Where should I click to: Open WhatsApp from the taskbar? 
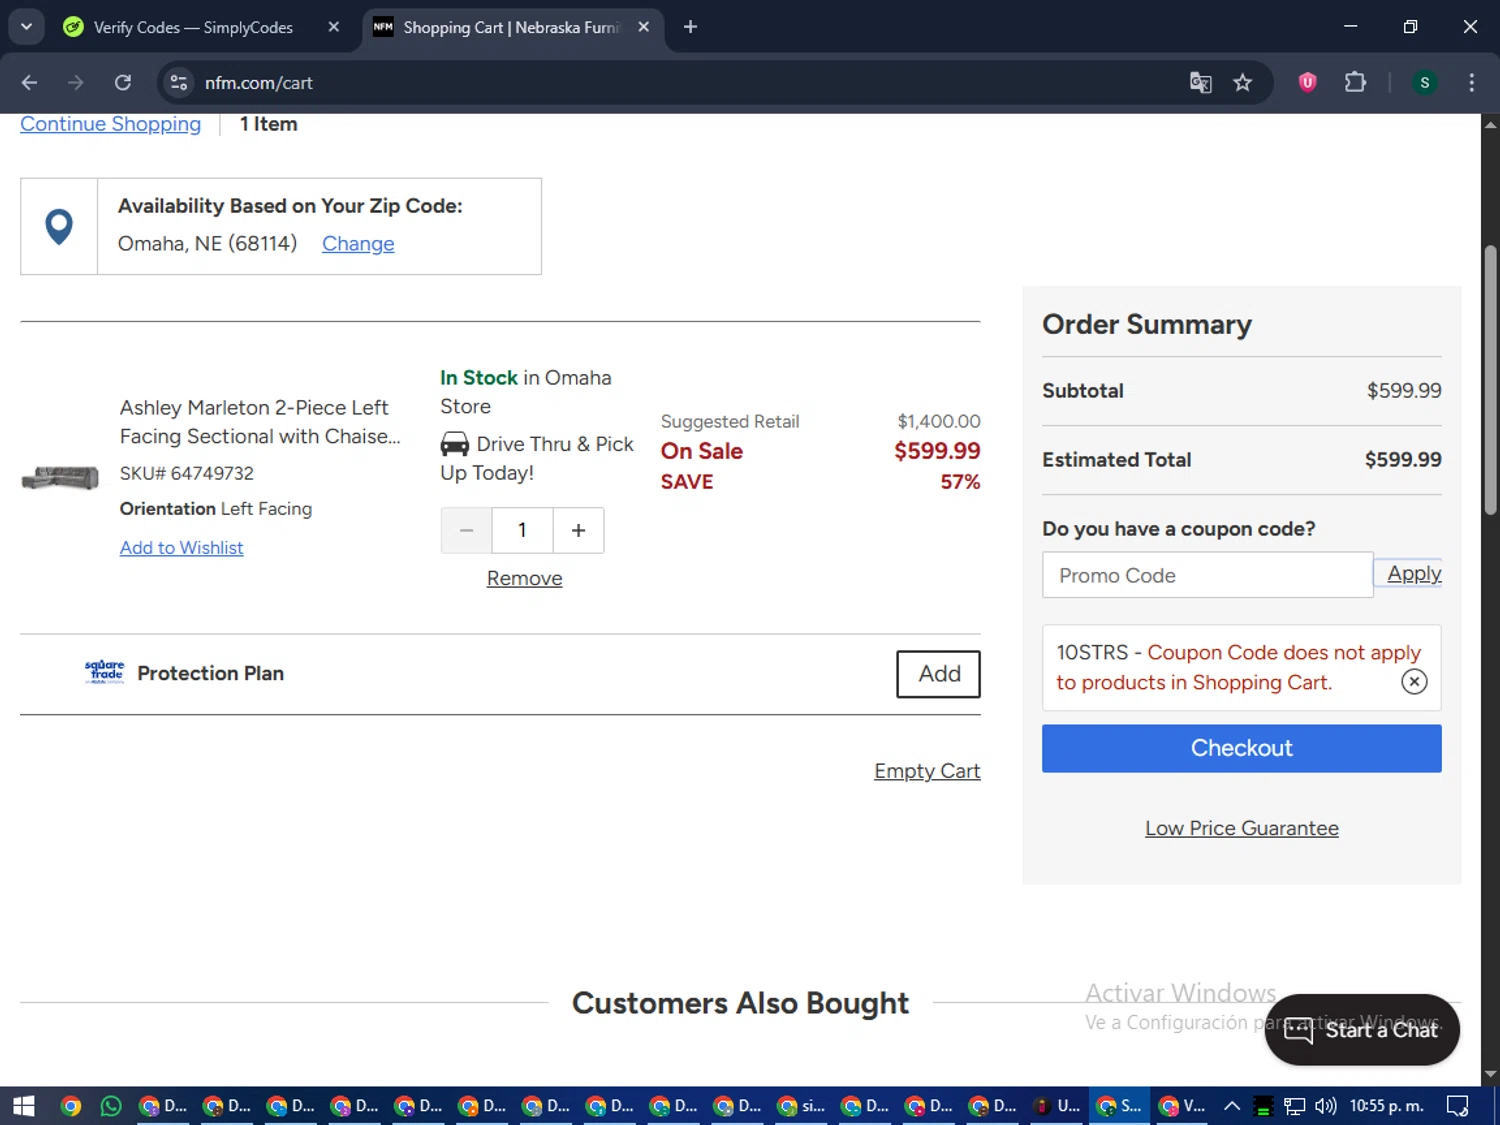pyautogui.click(x=111, y=1106)
